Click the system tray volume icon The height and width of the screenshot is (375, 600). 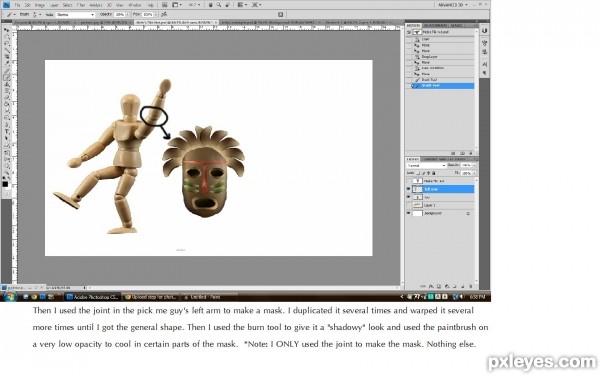click(462, 297)
